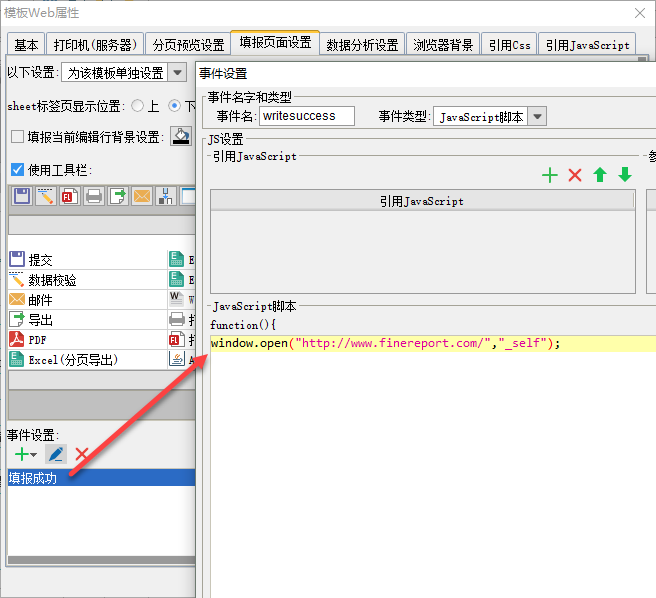This screenshot has height=598, width=656.
Task: Click the 事件名 writesuccess input field
Action: pyautogui.click(x=307, y=116)
